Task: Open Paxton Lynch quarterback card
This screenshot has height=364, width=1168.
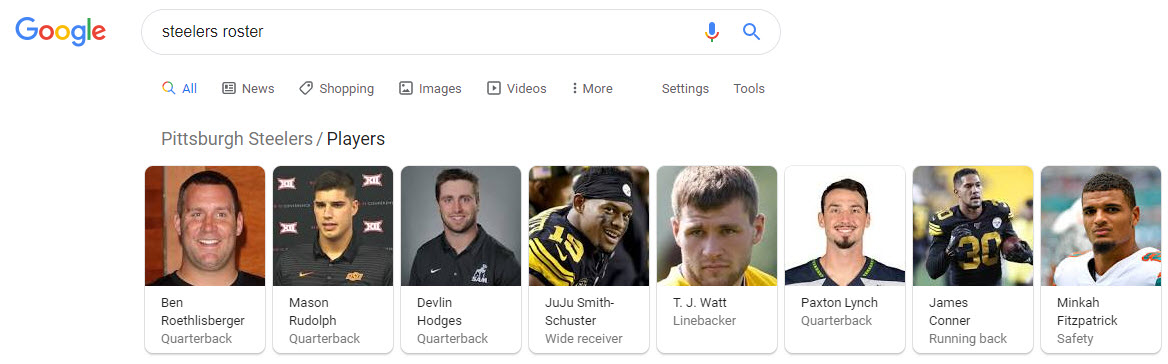Action: pyautogui.click(x=845, y=259)
